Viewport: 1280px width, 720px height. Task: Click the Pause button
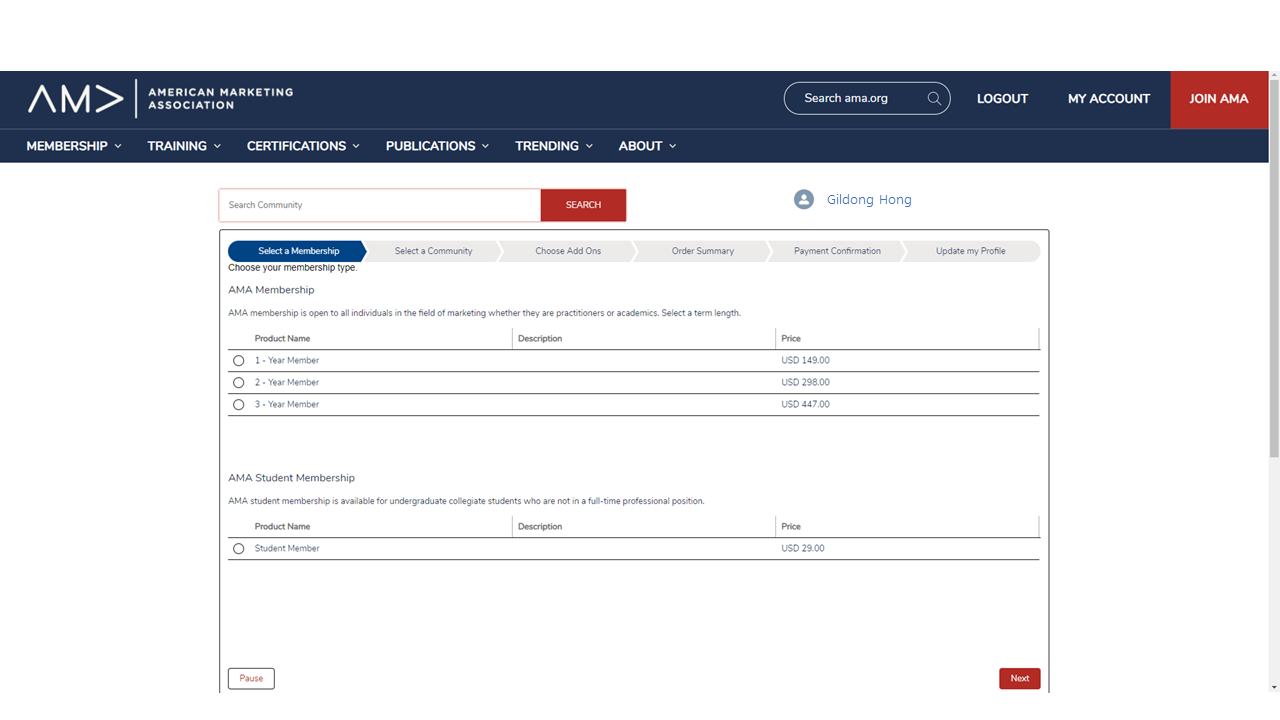[251, 678]
